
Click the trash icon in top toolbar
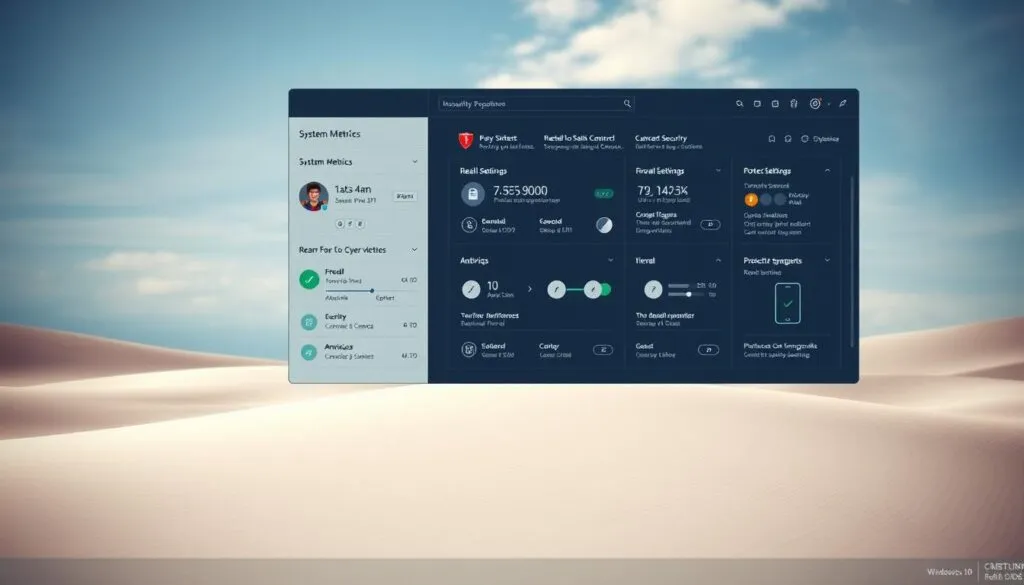point(793,103)
